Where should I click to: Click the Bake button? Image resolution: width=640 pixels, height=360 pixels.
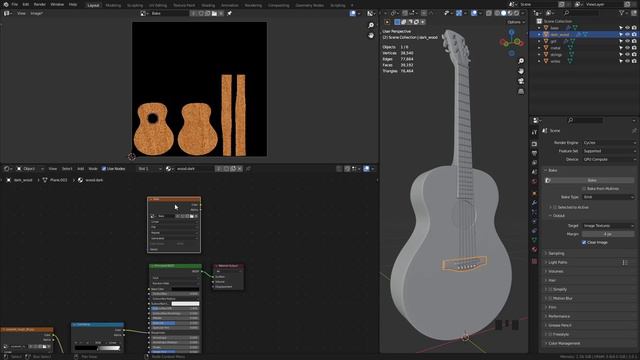pyautogui.click(x=591, y=180)
